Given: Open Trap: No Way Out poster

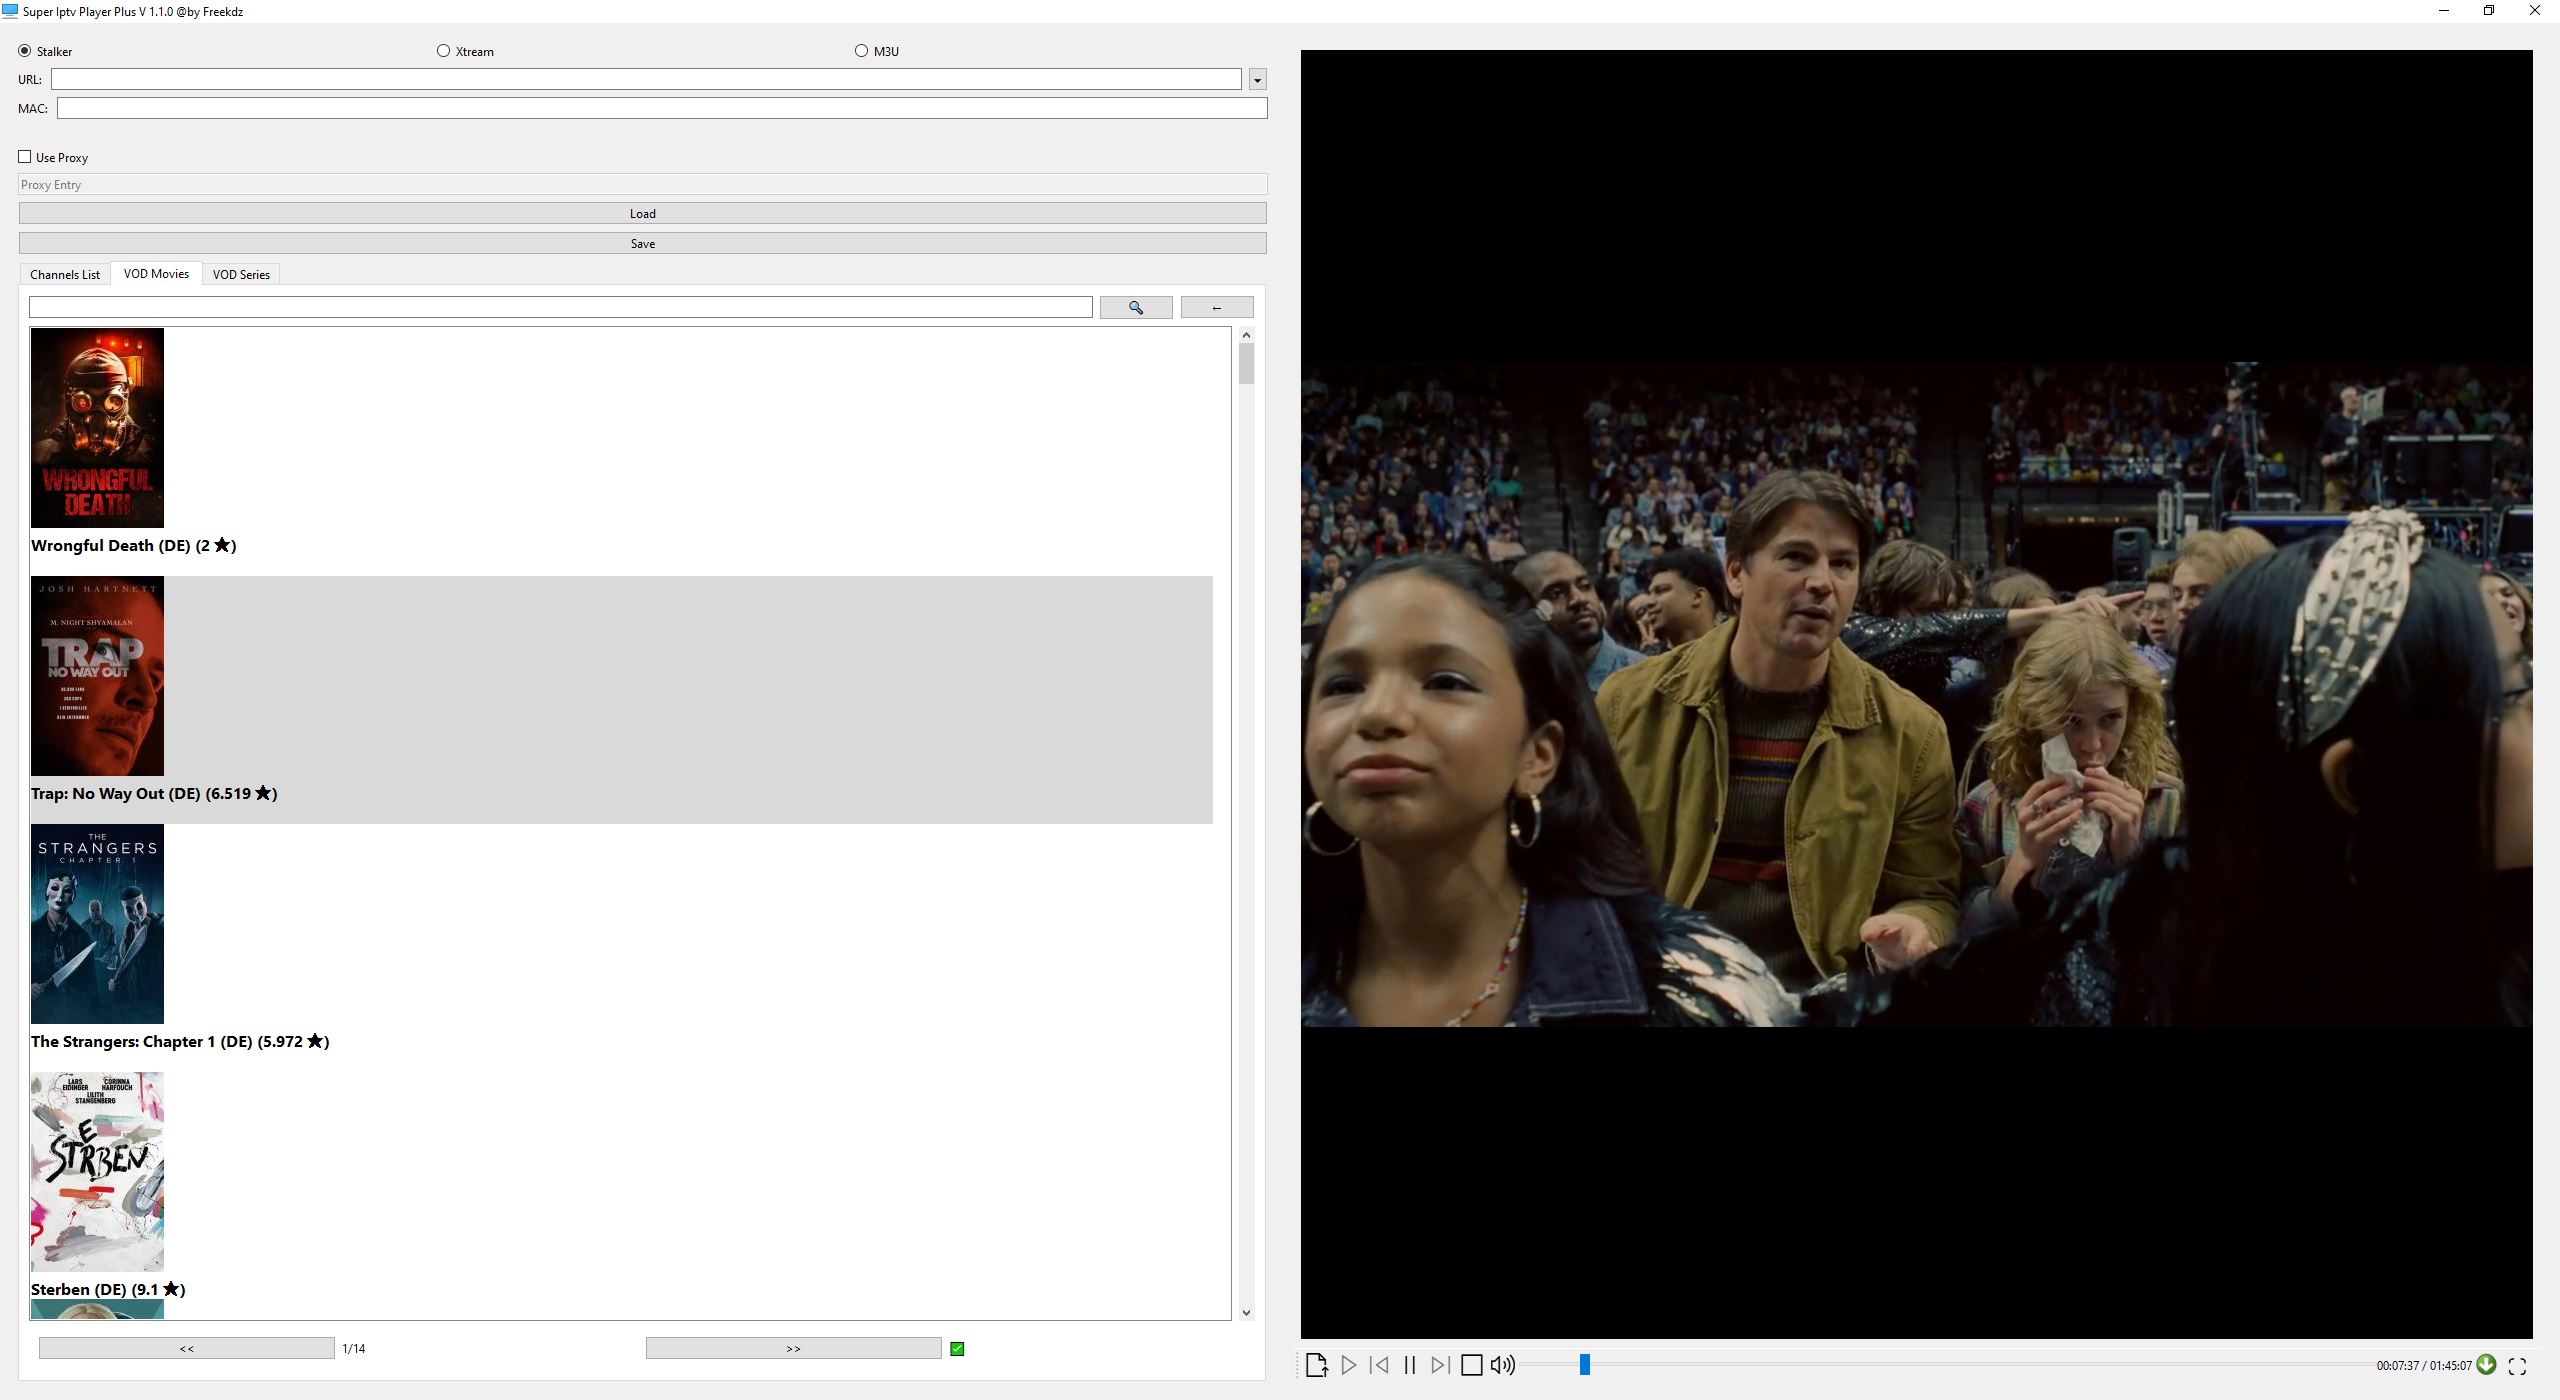Looking at the screenshot, I should pyautogui.click(x=97, y=676).
